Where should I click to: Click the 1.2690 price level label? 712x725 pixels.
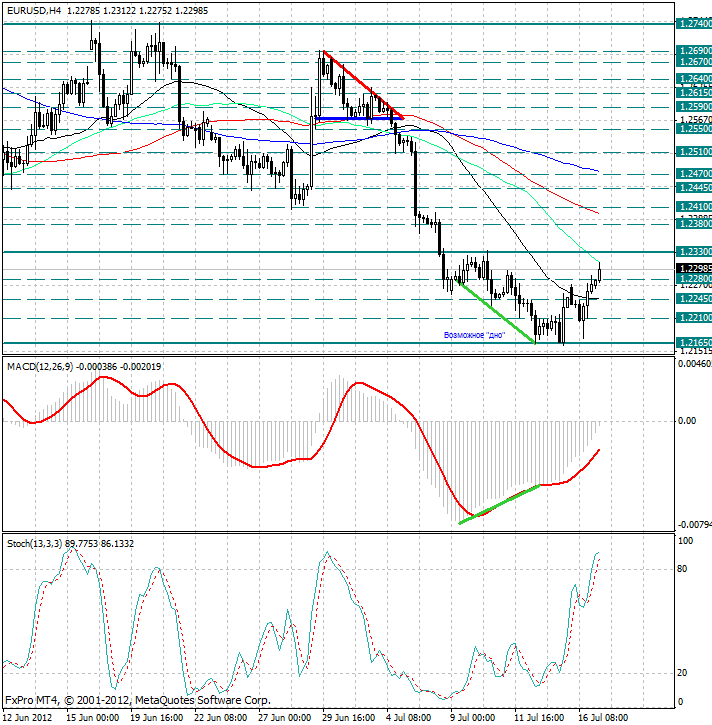pyautogui.click(x=694, y=50)
